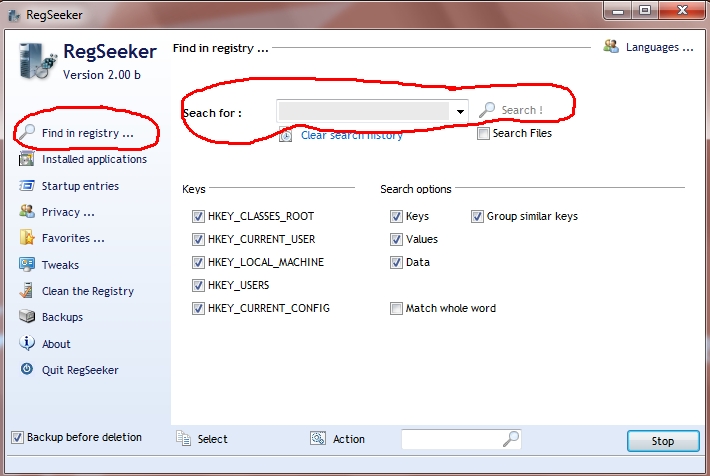
Task: Click the magnifier icon beside Search !
Action: 487,110
